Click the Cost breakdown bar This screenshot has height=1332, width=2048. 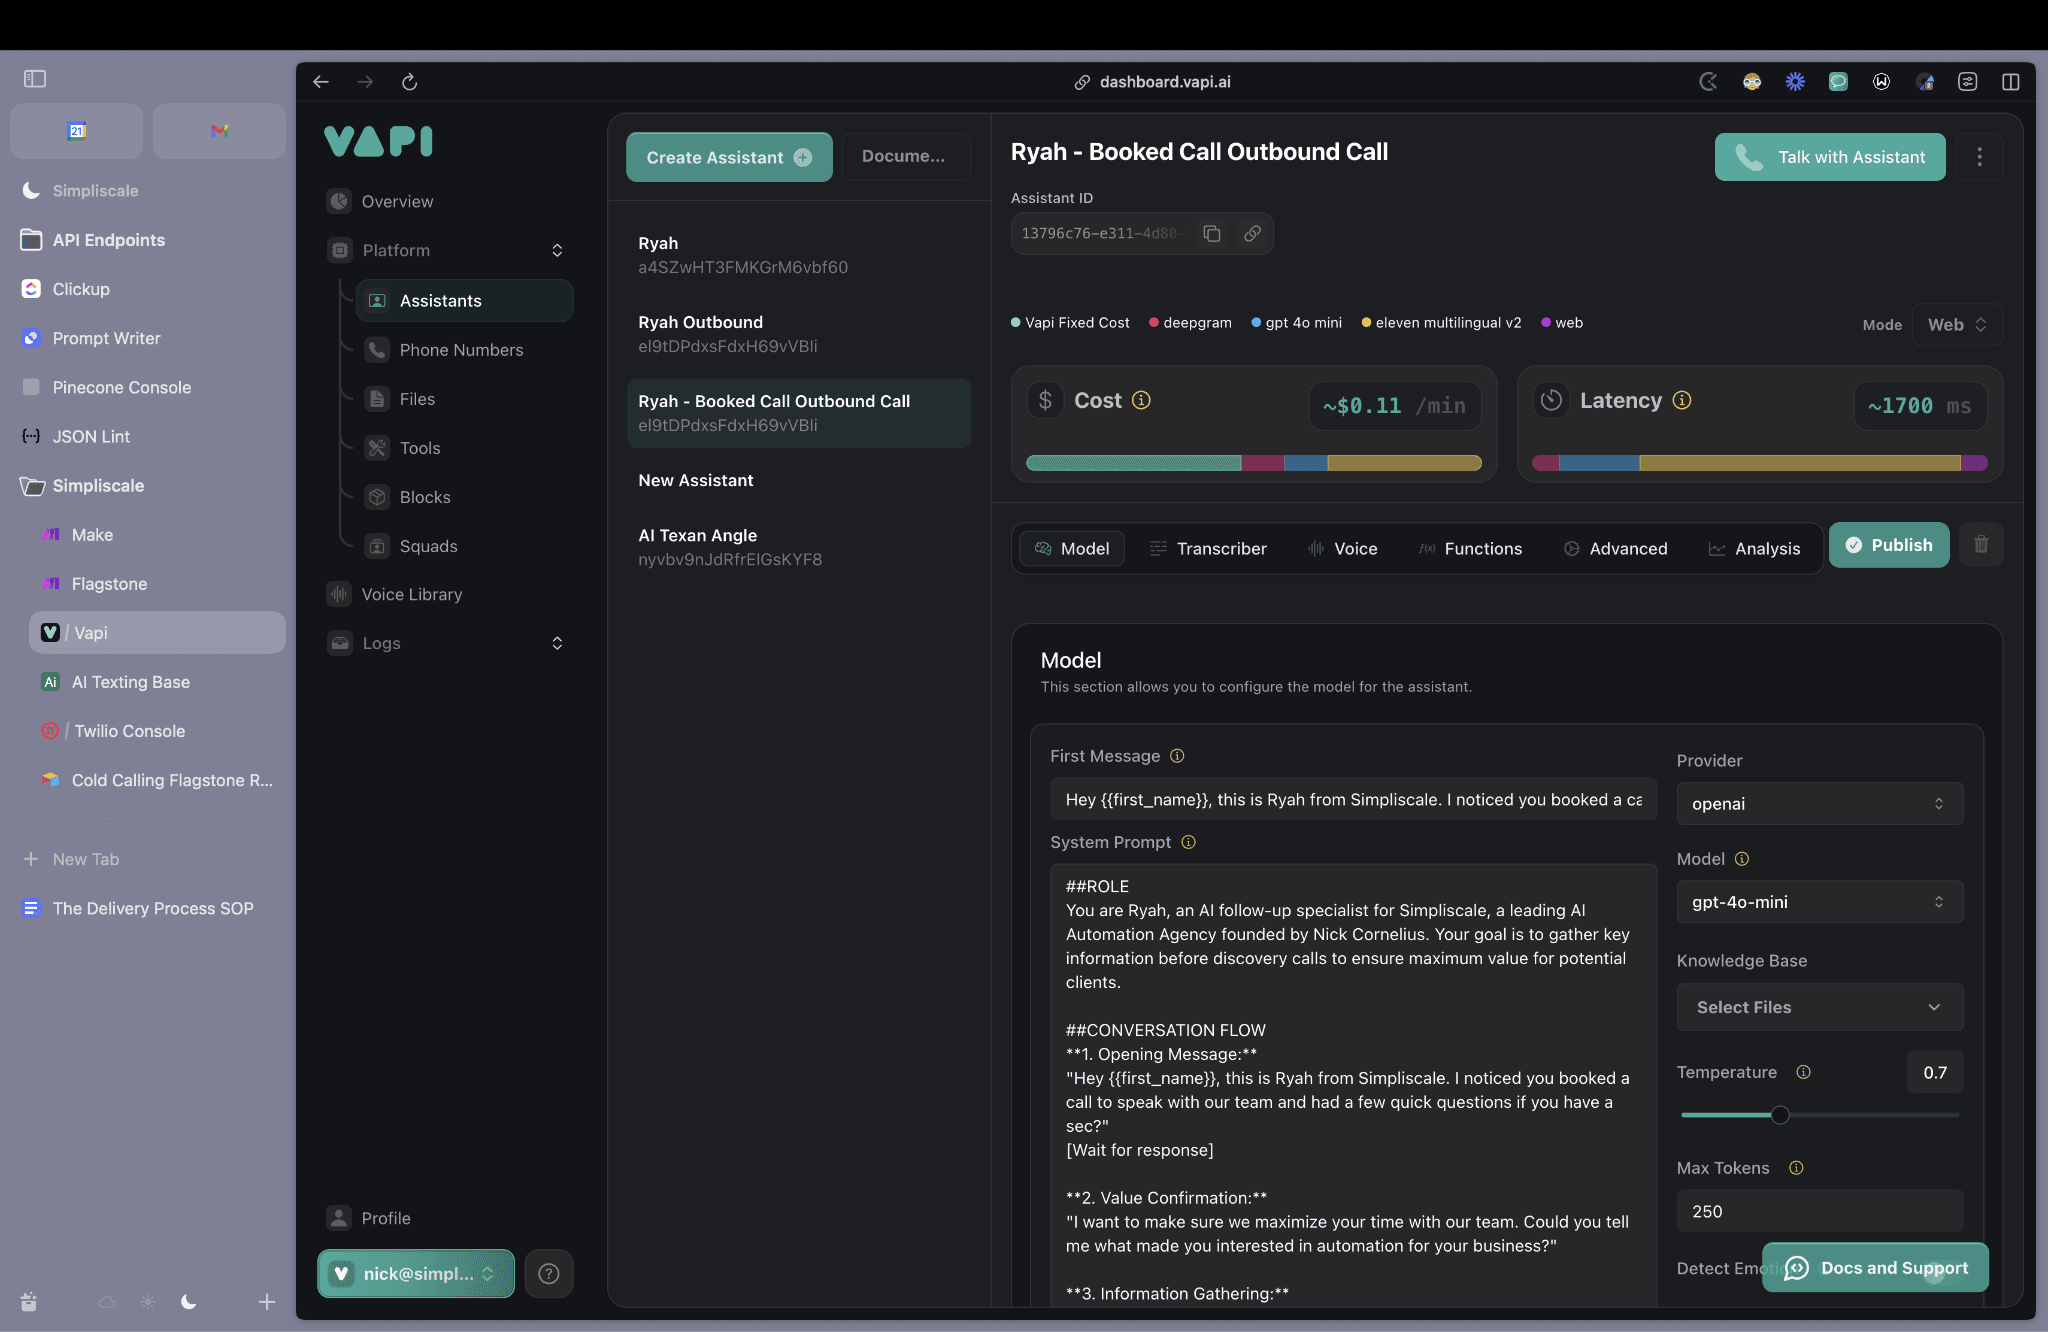tap(1254, 463)
